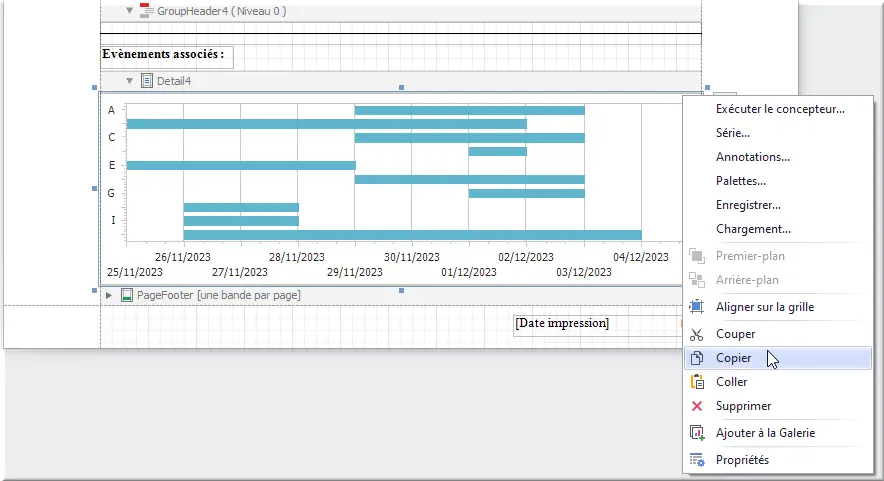The image size is (884, 481).
Task: Click the Premier-plan icon
Action: 697,256
